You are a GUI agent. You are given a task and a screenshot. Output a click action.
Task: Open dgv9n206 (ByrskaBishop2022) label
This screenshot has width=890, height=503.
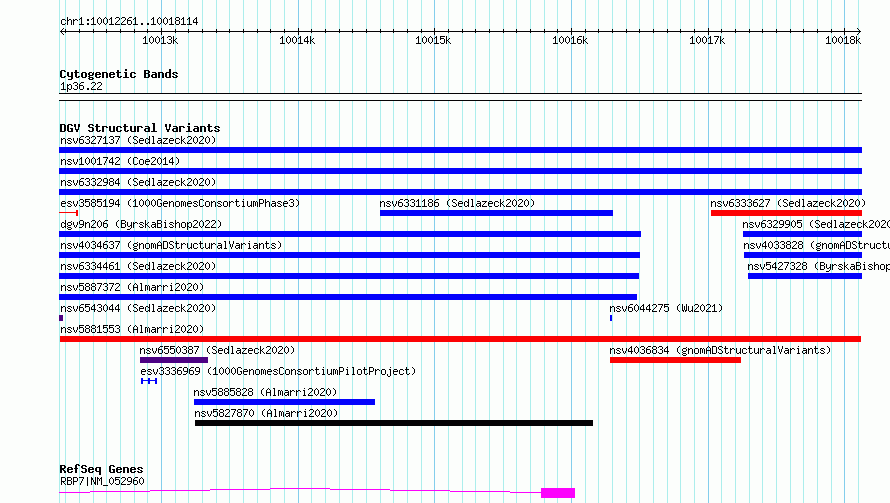pos(141,224)
